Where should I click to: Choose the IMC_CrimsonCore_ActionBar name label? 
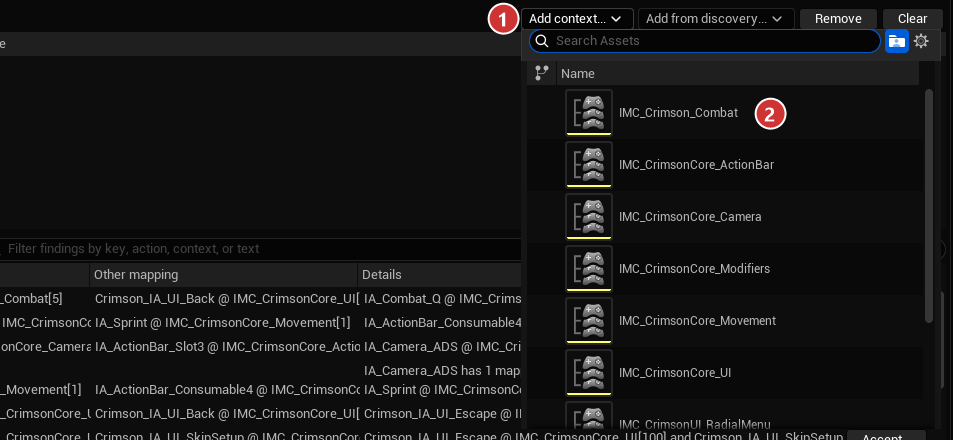point(696,165)
